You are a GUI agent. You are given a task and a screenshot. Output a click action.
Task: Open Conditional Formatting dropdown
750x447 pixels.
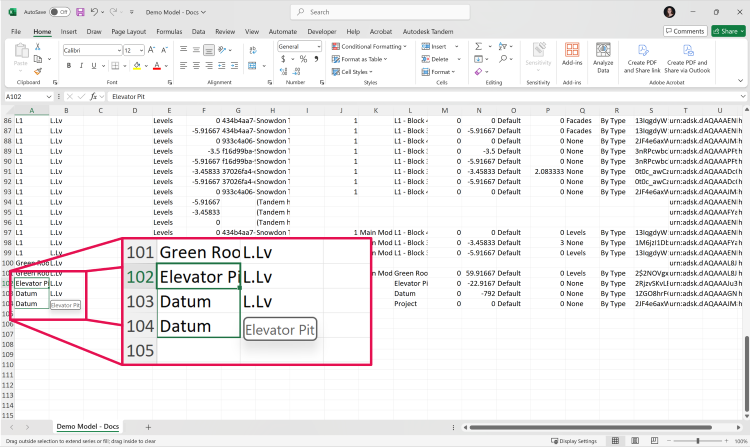click(x=369, y=46)
